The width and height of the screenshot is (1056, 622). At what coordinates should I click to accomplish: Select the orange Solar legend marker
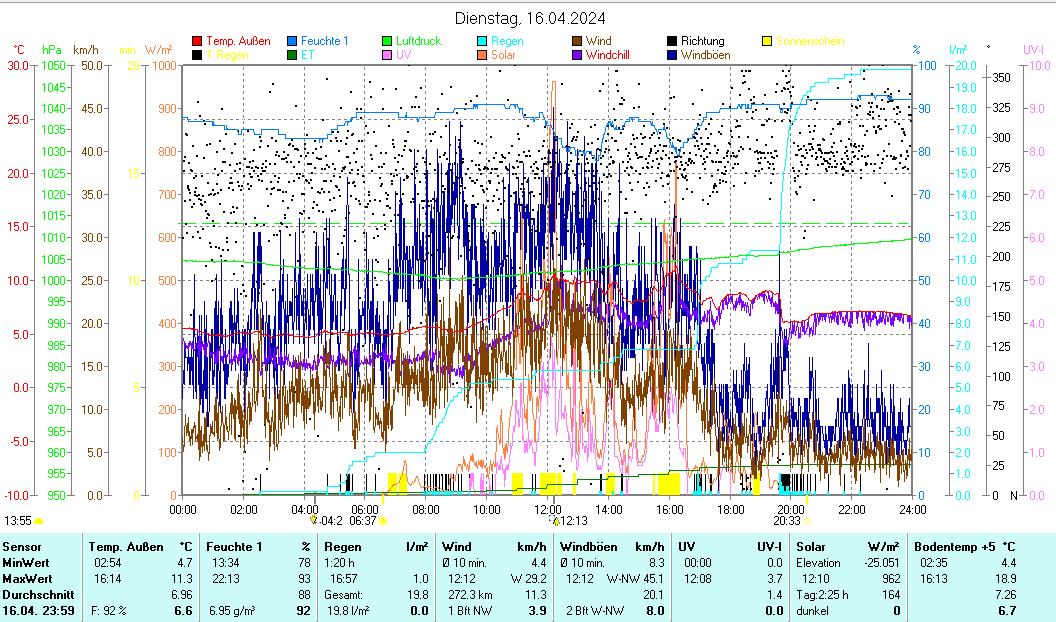(482, 55)
